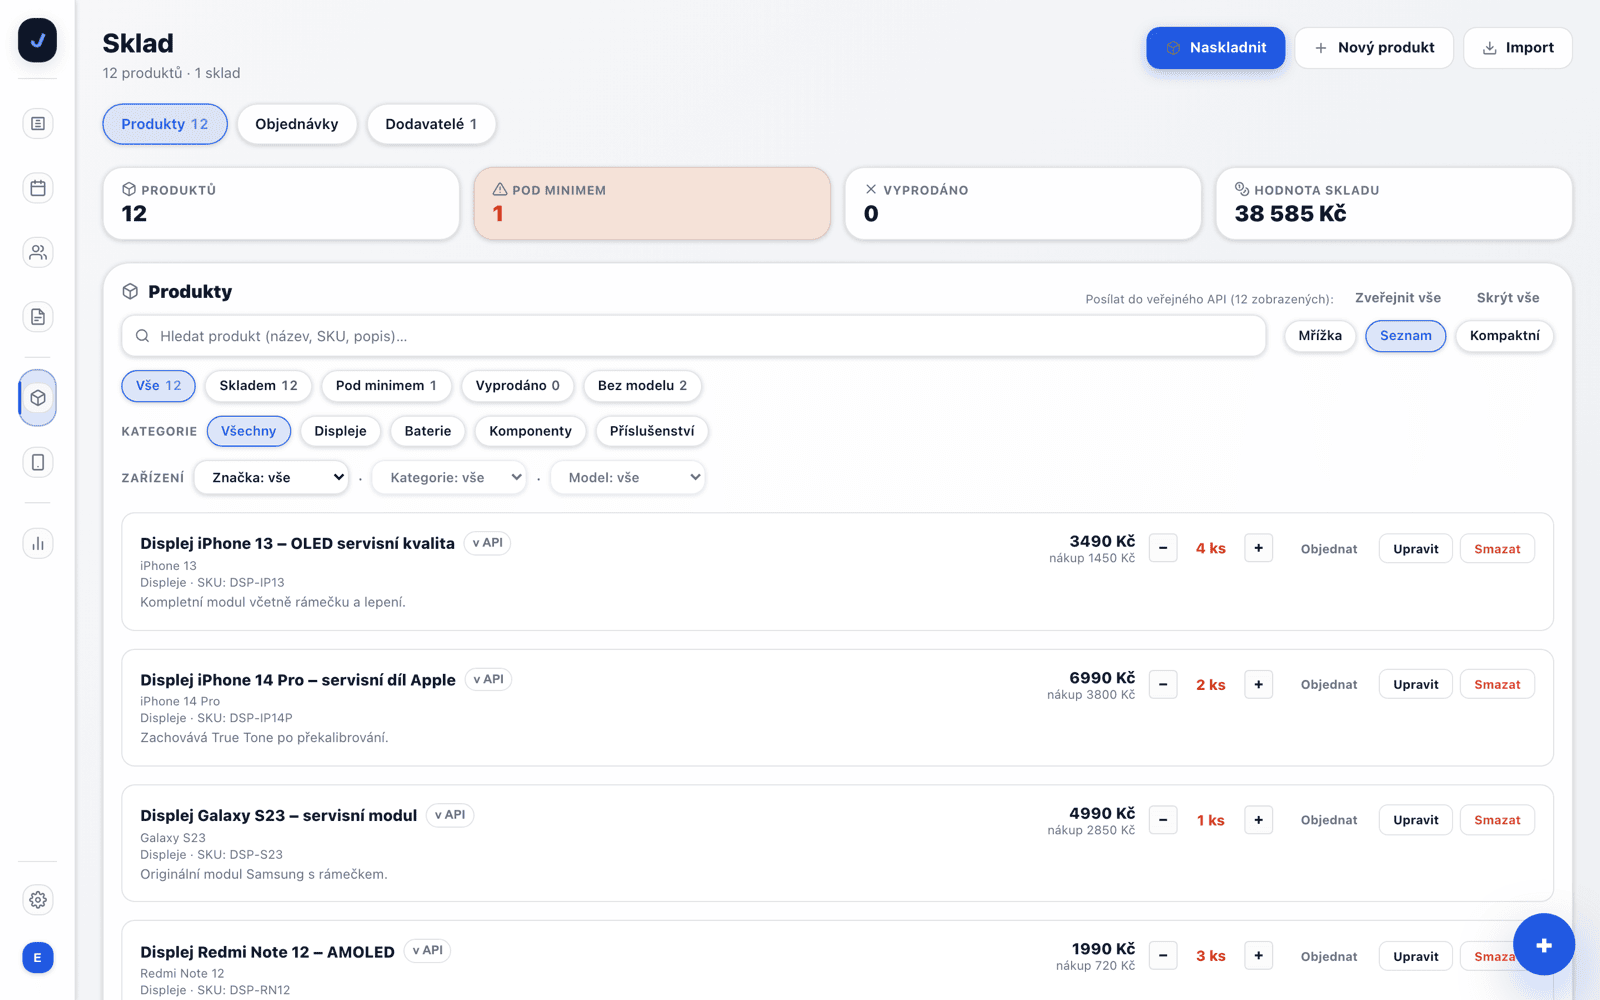Focus the Hledat produkt search field
This screenshot has width=1600, height=1000.
coord(694,336)
